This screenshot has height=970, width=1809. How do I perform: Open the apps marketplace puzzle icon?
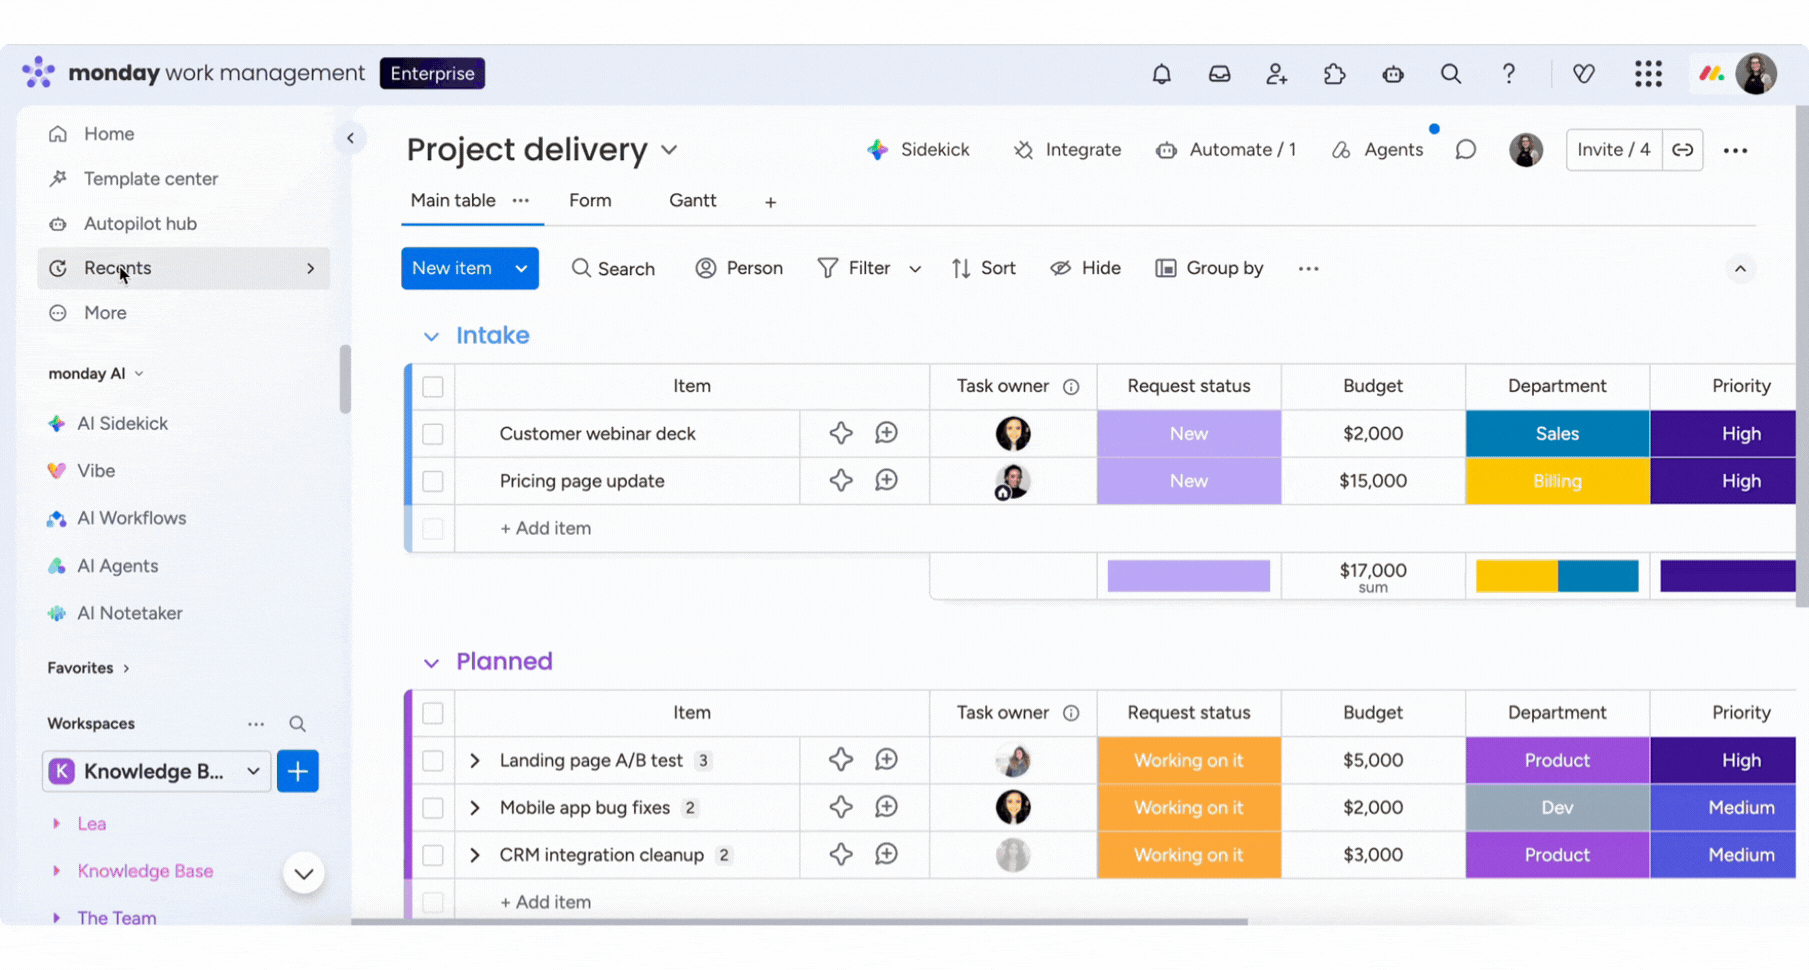click(1334, 74)
